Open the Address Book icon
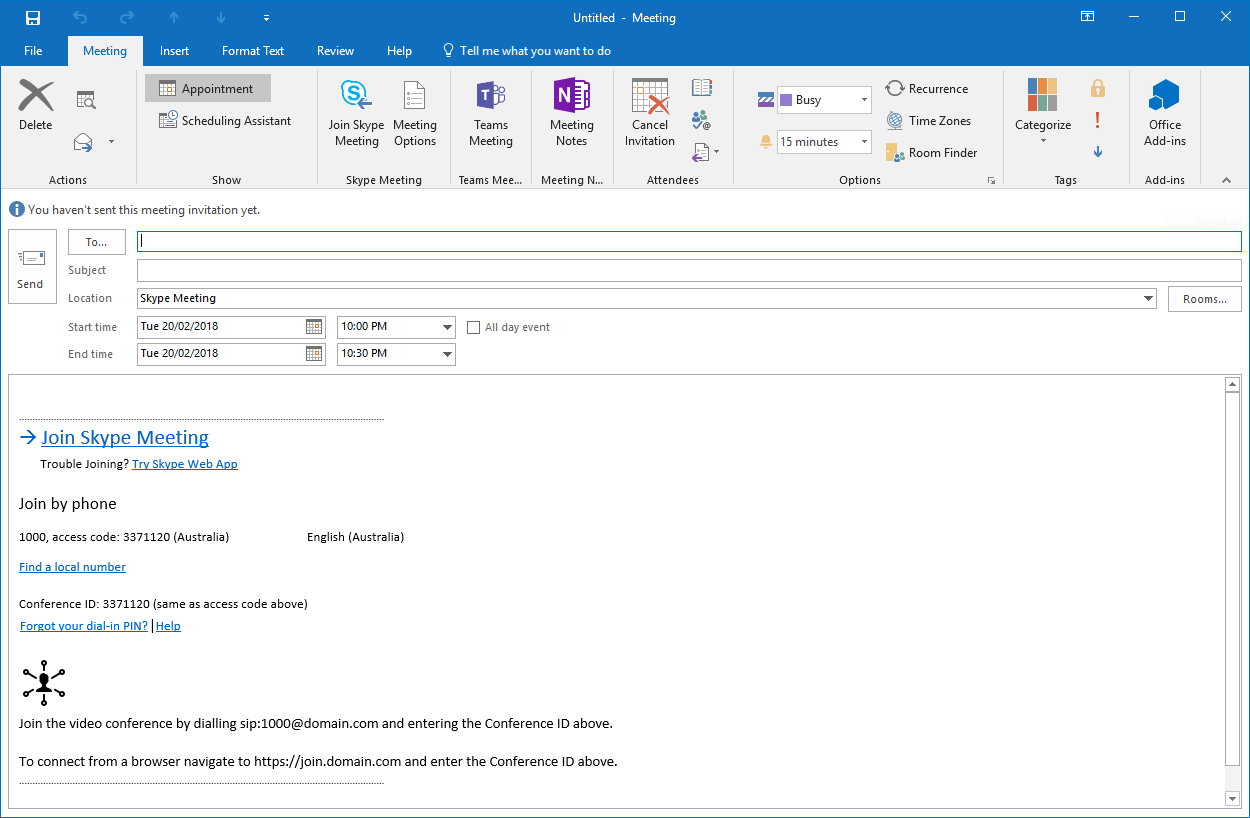This screenshot has height=818, width=1250. [702, 88]
